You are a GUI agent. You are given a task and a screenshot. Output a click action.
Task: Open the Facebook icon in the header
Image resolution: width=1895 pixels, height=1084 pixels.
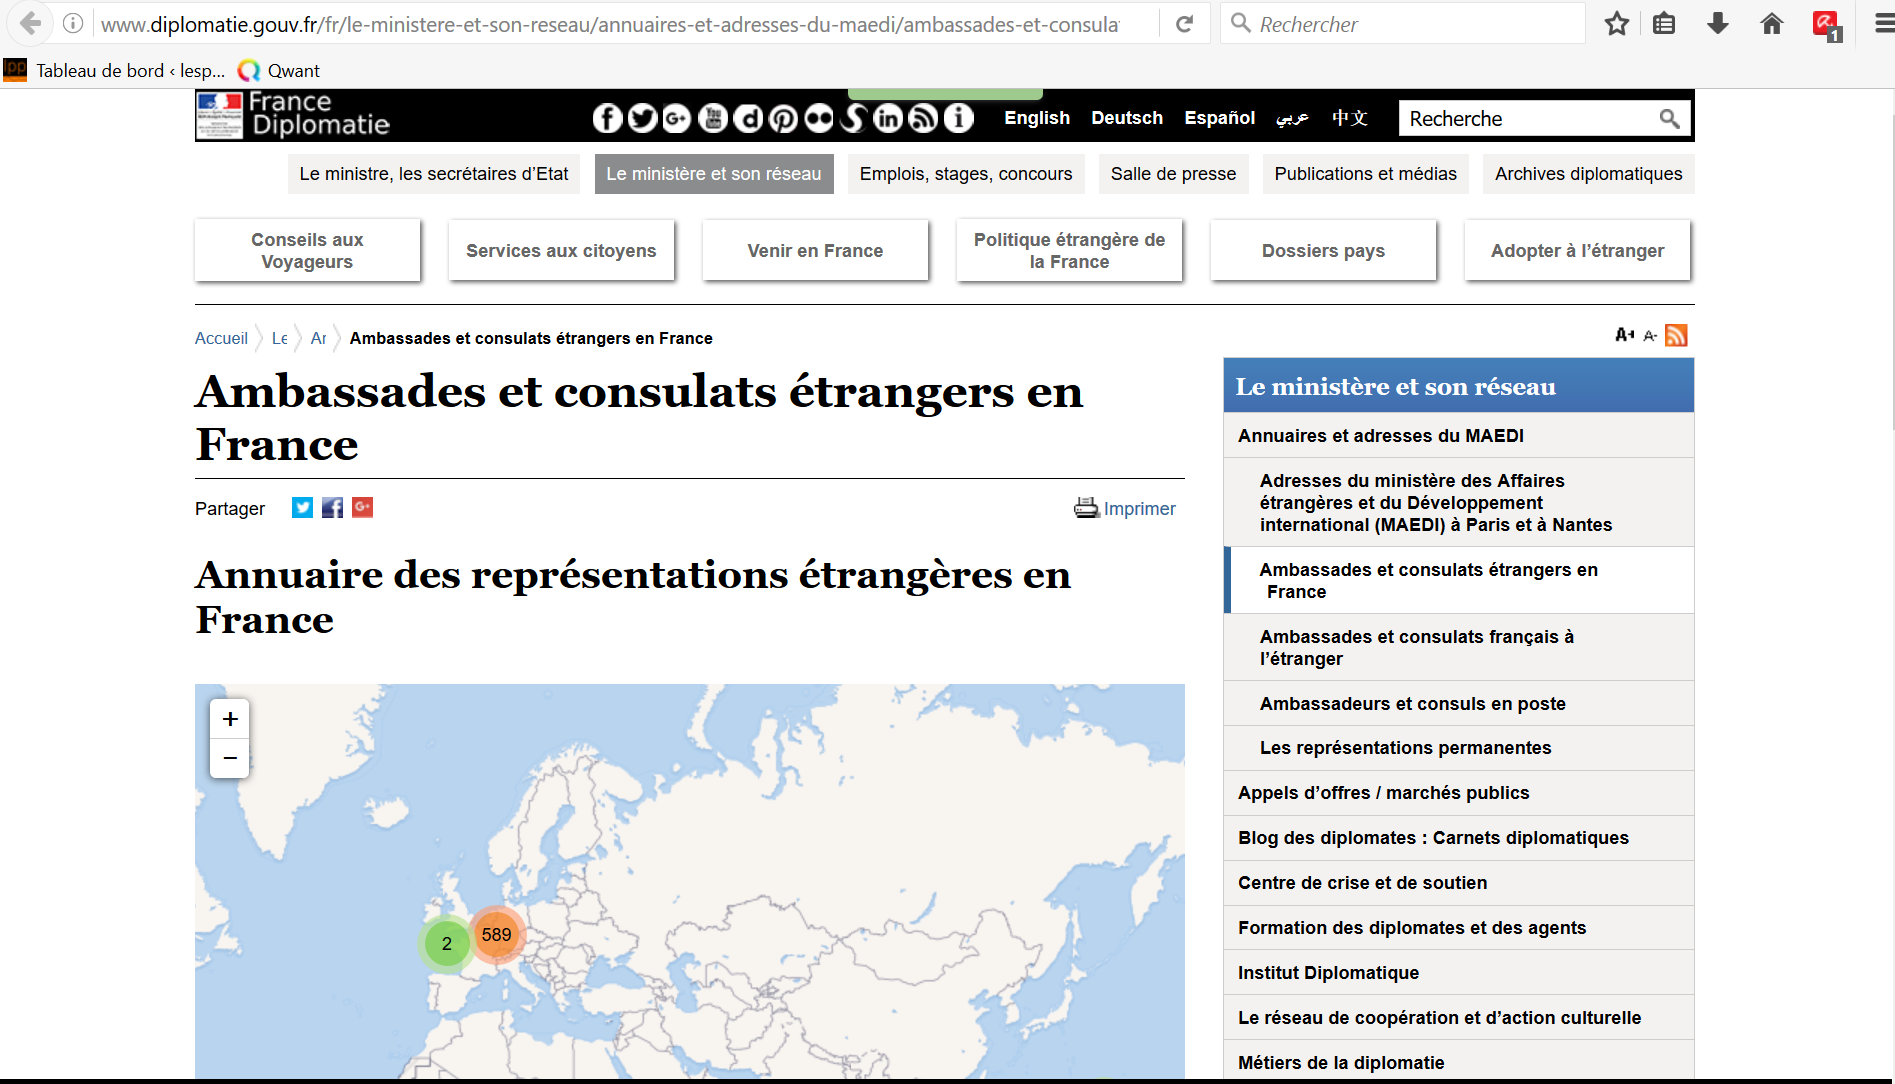tap(607, 118)
